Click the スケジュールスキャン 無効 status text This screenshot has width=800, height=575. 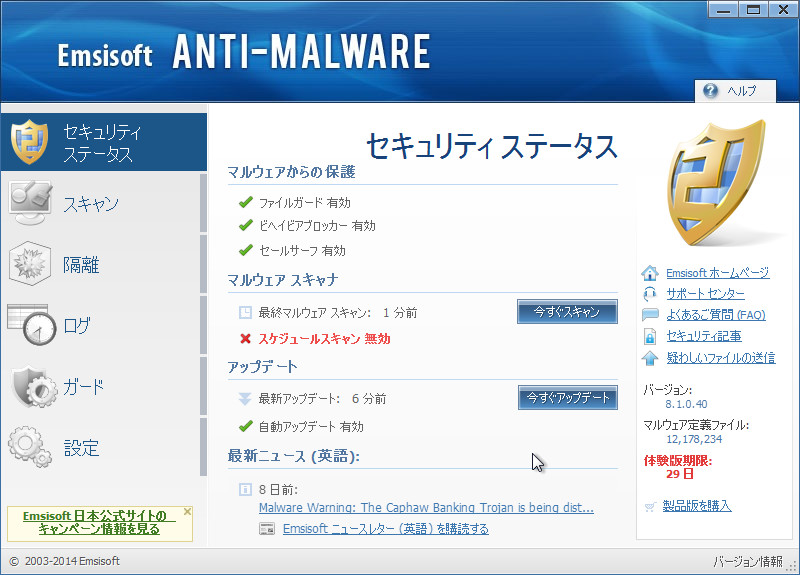(x=324, y=339)
